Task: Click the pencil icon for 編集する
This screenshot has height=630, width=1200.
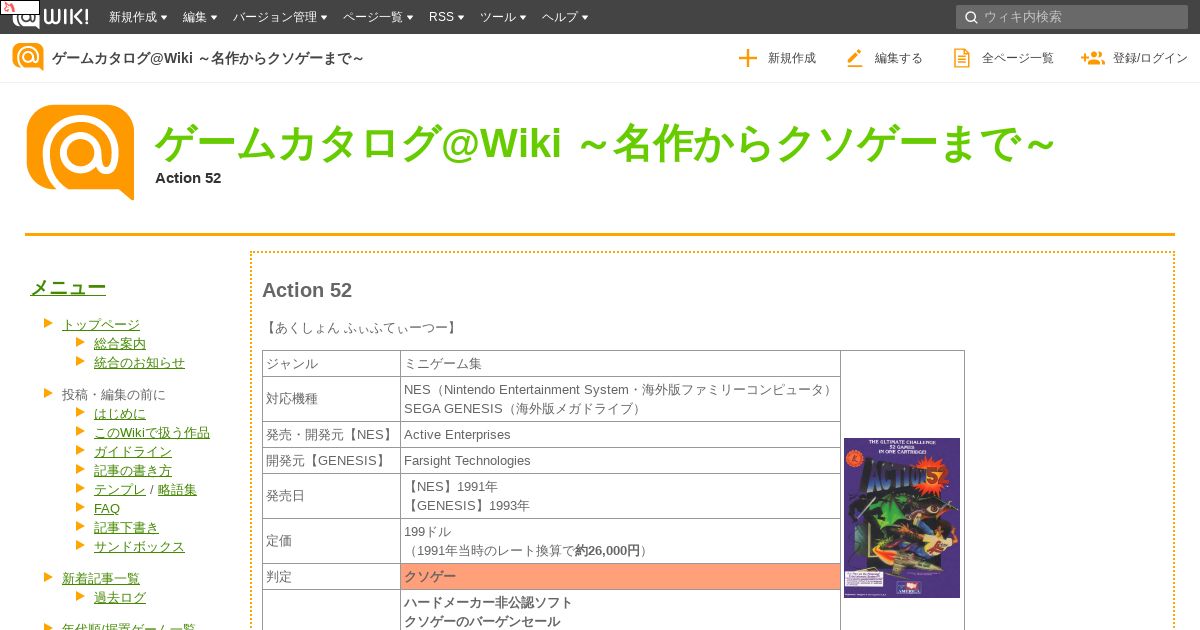Action: pos(854,58)
